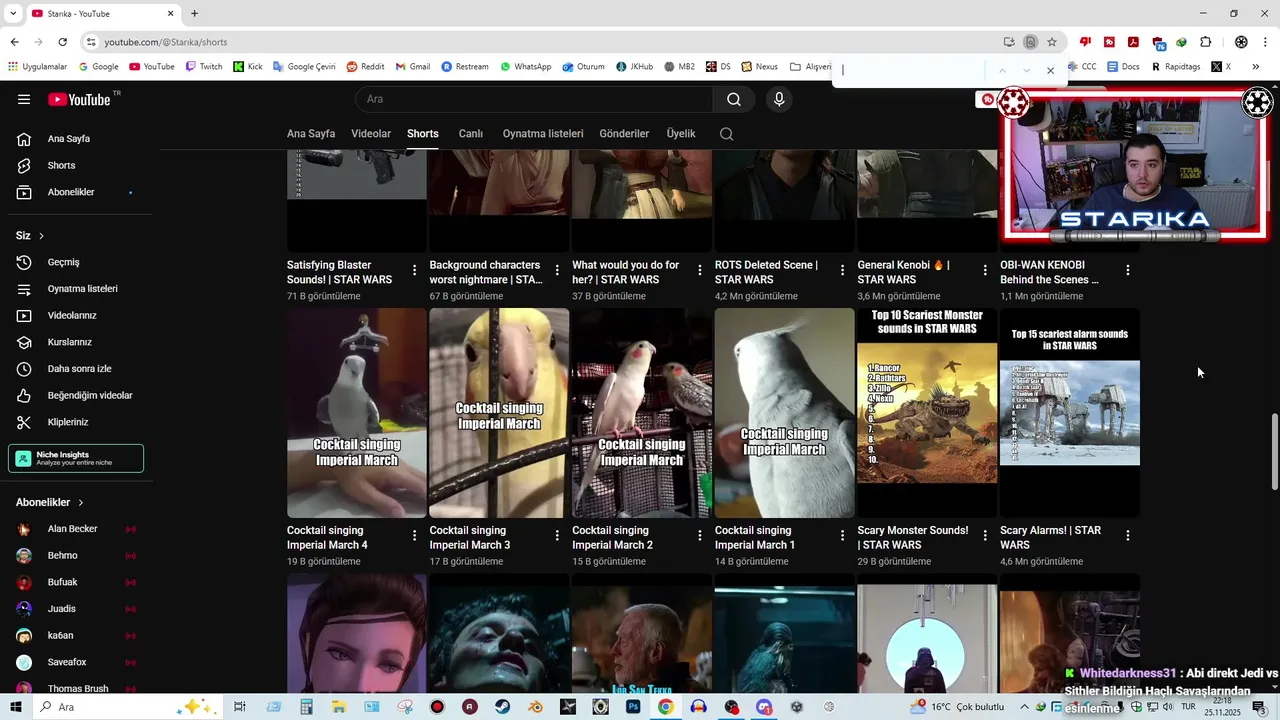This screenshot has width=1280, height=720.
Task: Switch to the Ana Sayfa channel tab
Action: (311, 134)
